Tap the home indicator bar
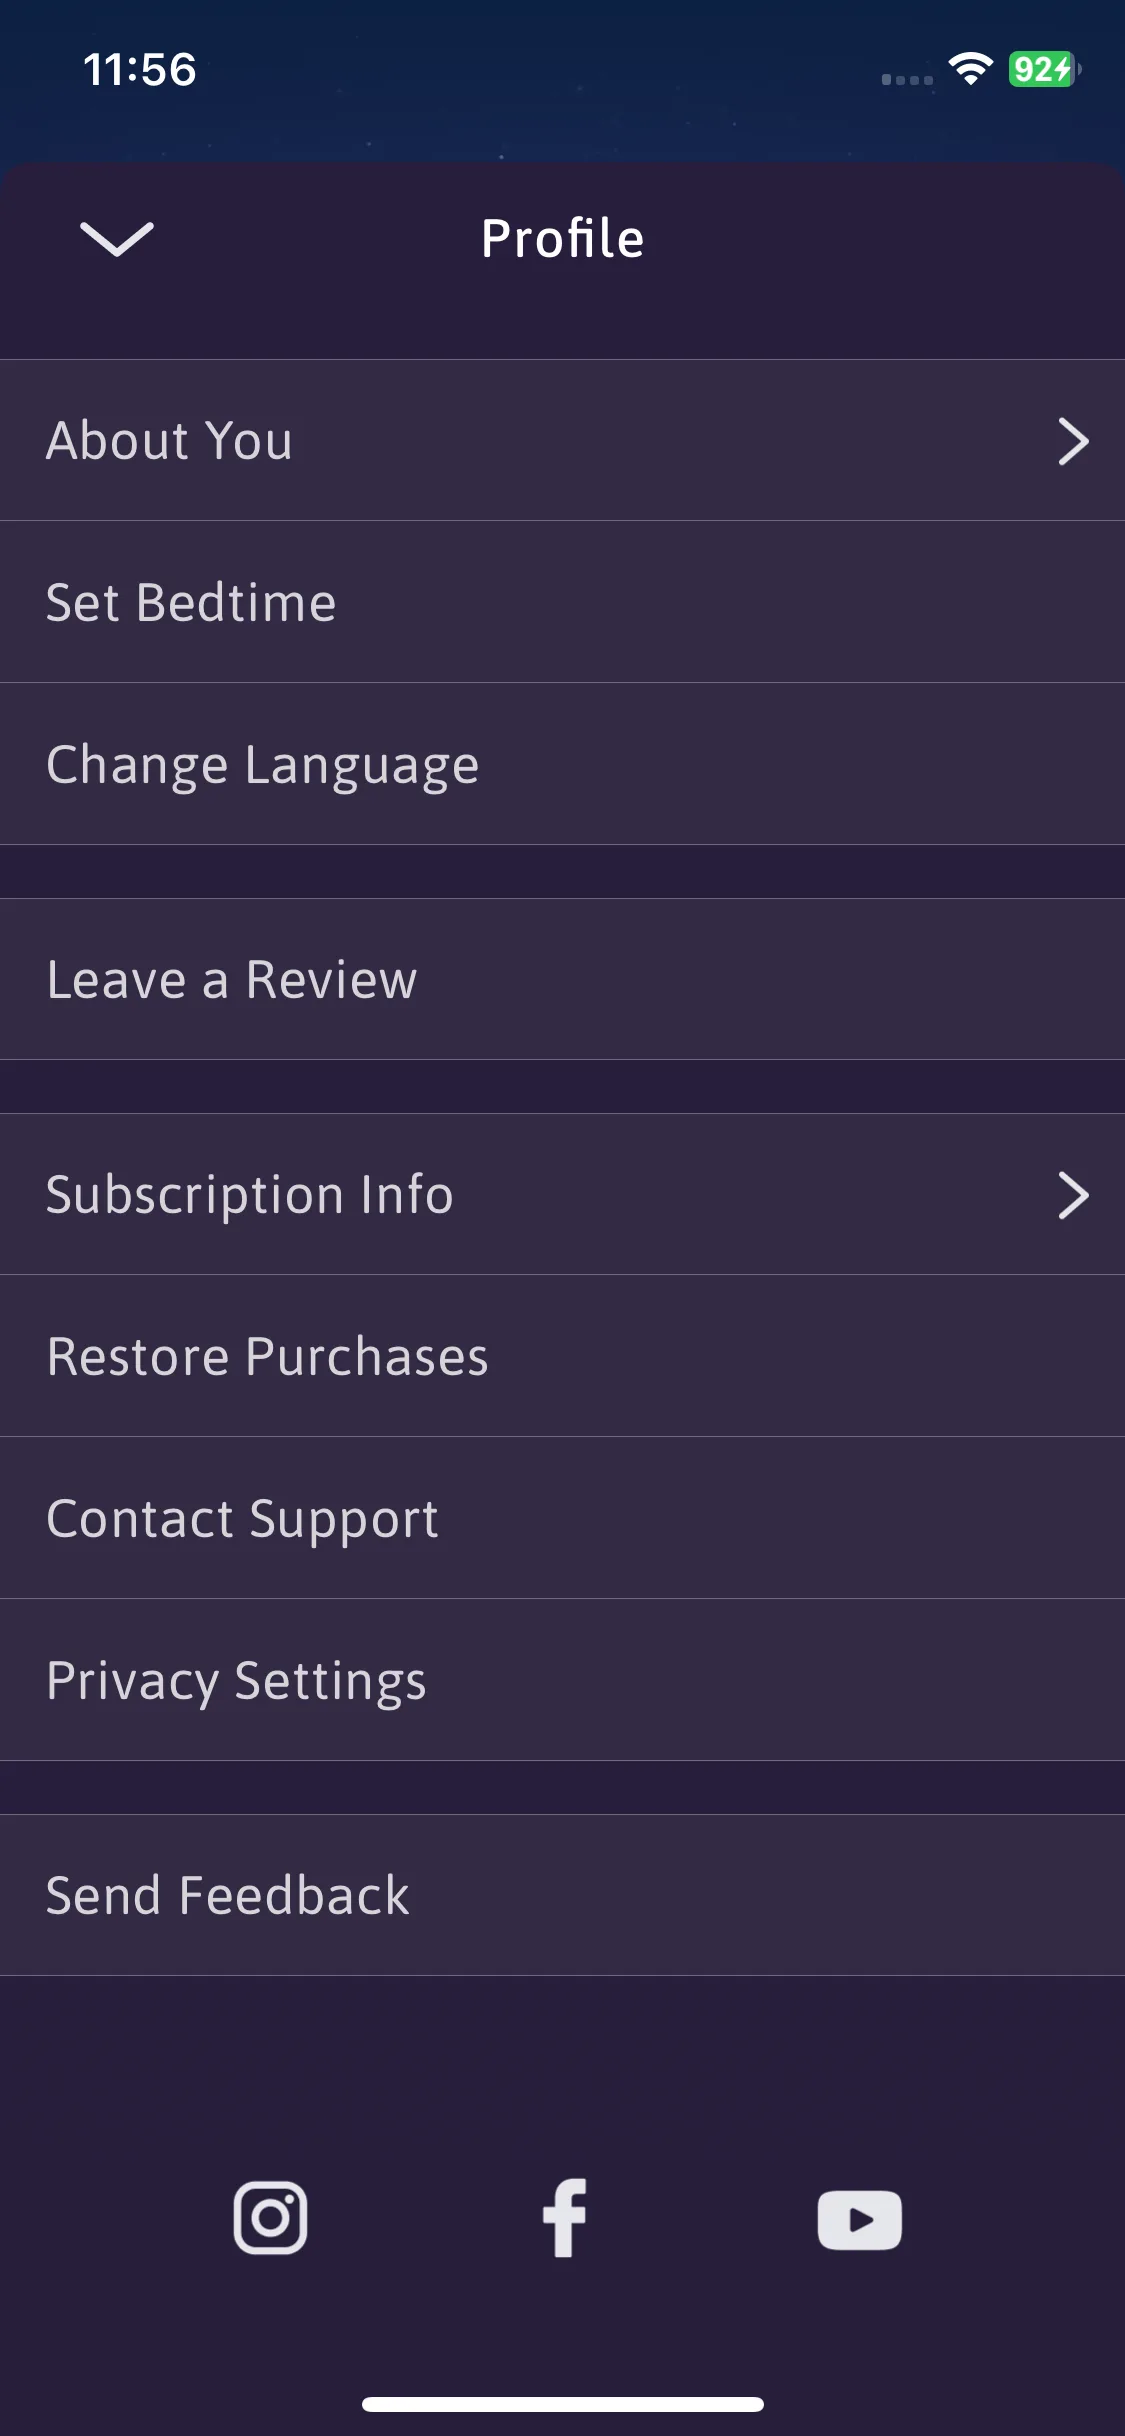This screenshot has width=1125, height=2436. [563, 2404]
